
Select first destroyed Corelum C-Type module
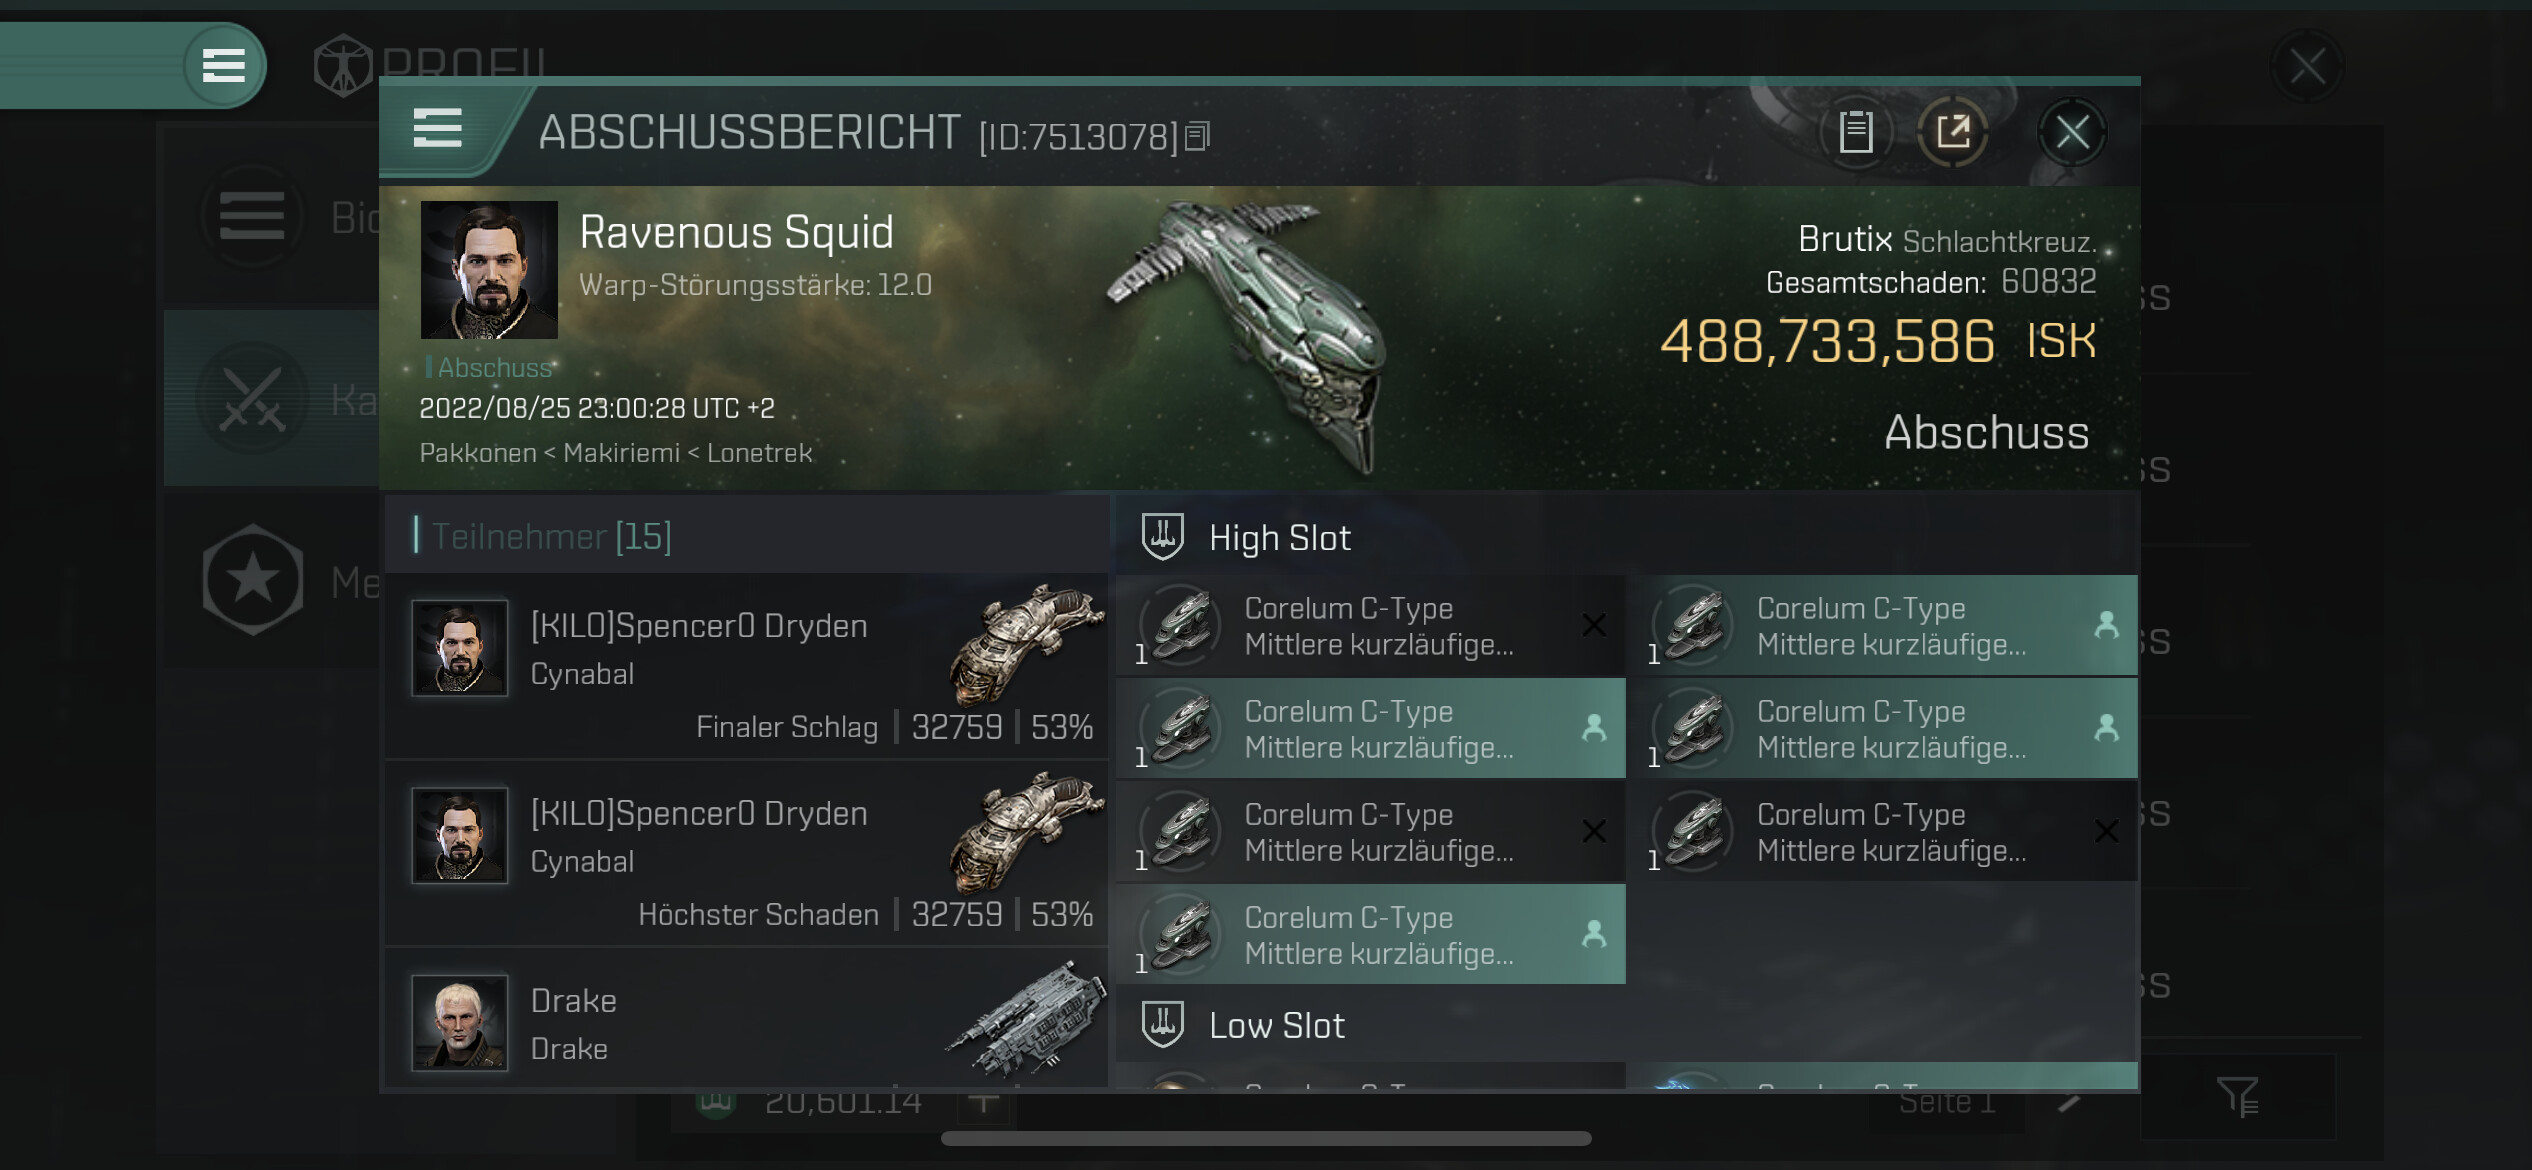tap(1371, 626)
